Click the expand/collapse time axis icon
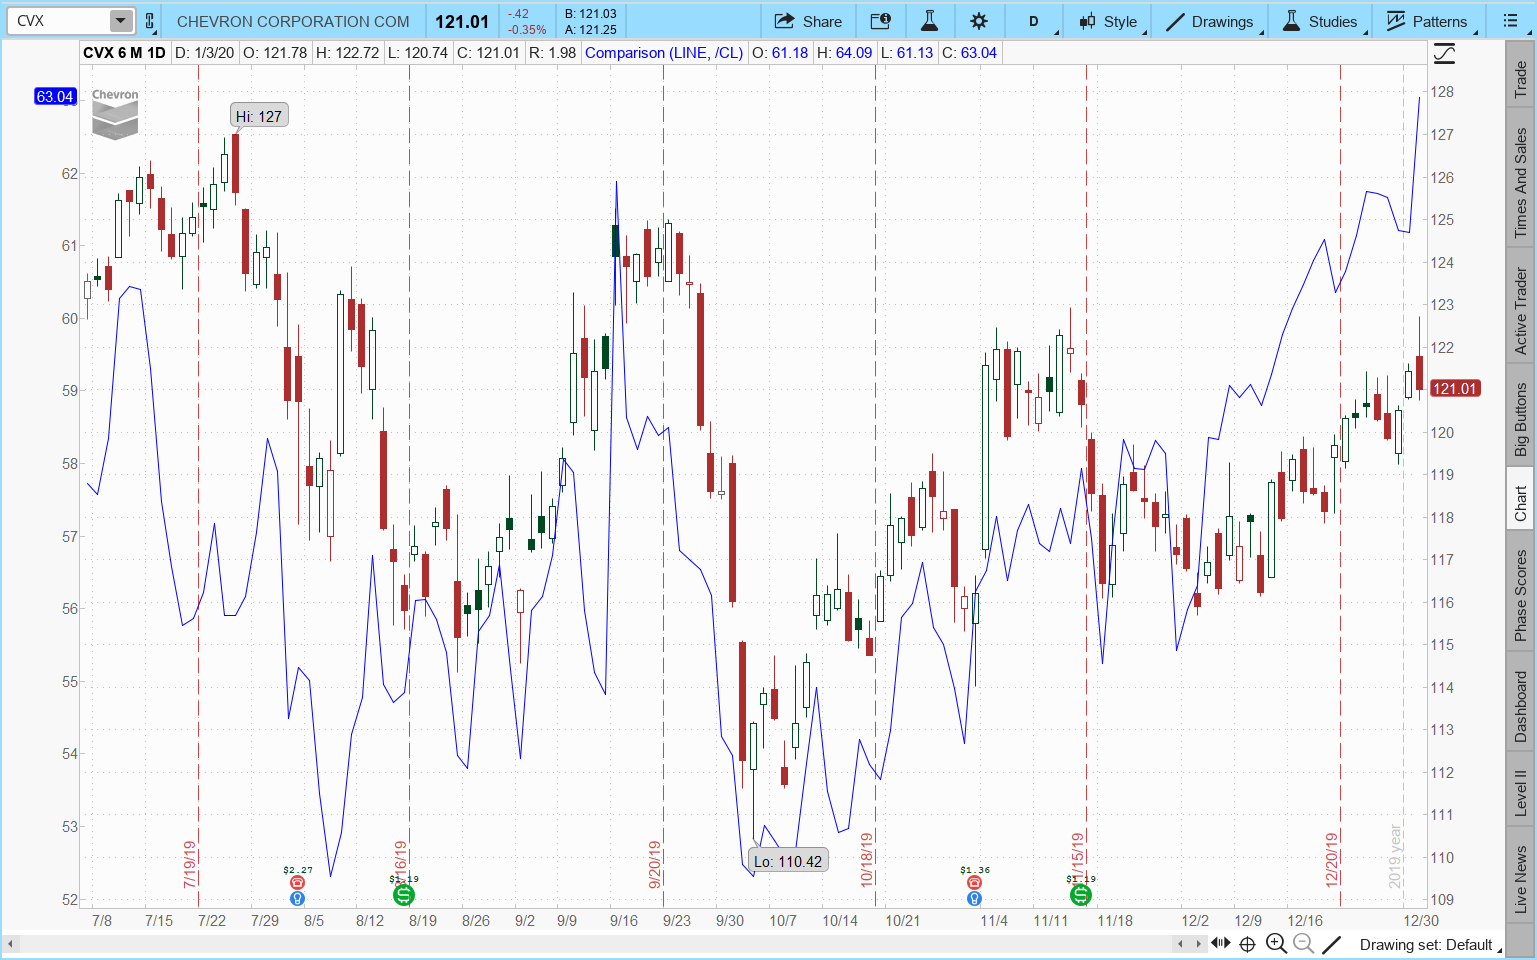Screen dimensions: 1537x960 point(1221,943)
